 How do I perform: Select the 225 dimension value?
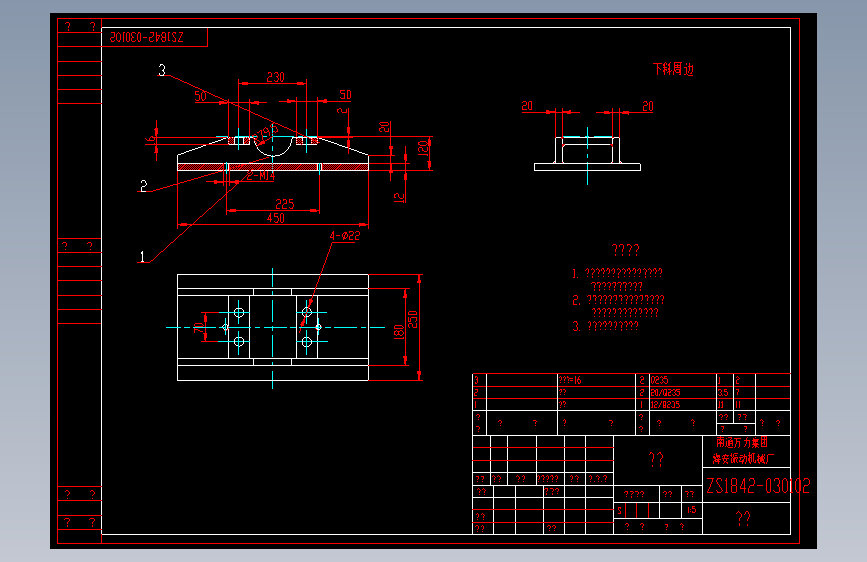285,204
